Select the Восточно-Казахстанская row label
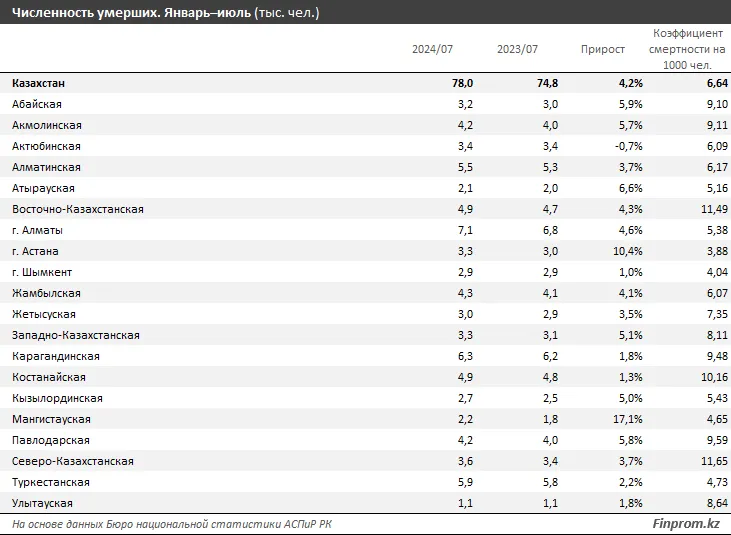Viewport: 731px width, 535px height. tap(78, 209)
